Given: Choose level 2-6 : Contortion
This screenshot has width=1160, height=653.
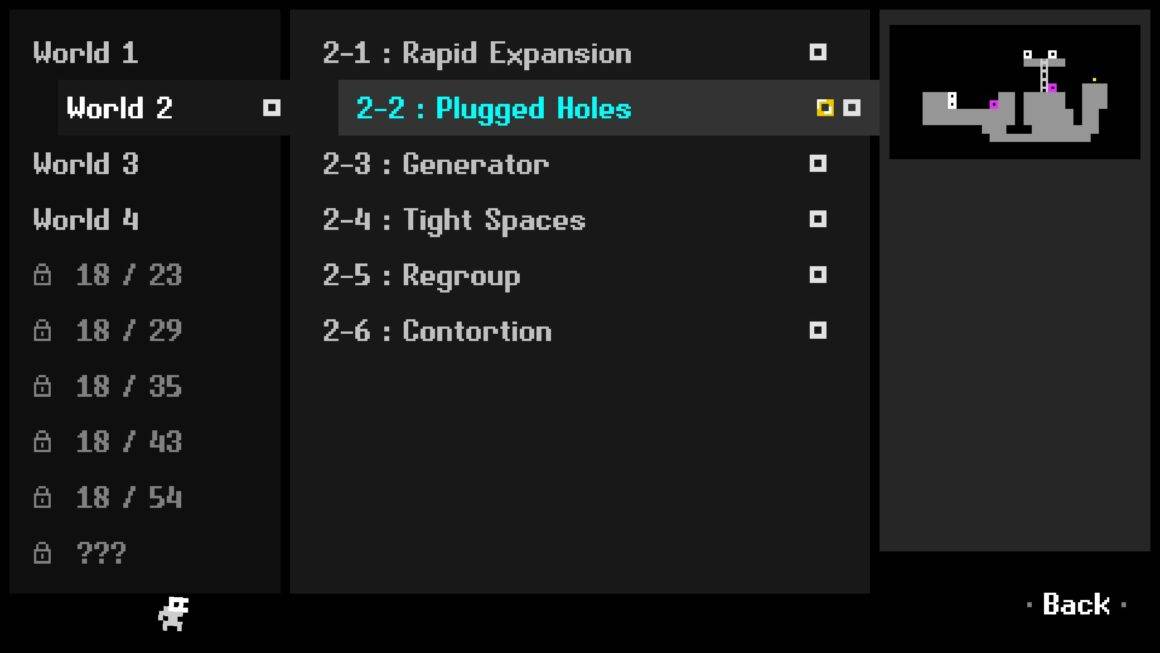Looking at the screenshot, I should (x=437, y=331).
